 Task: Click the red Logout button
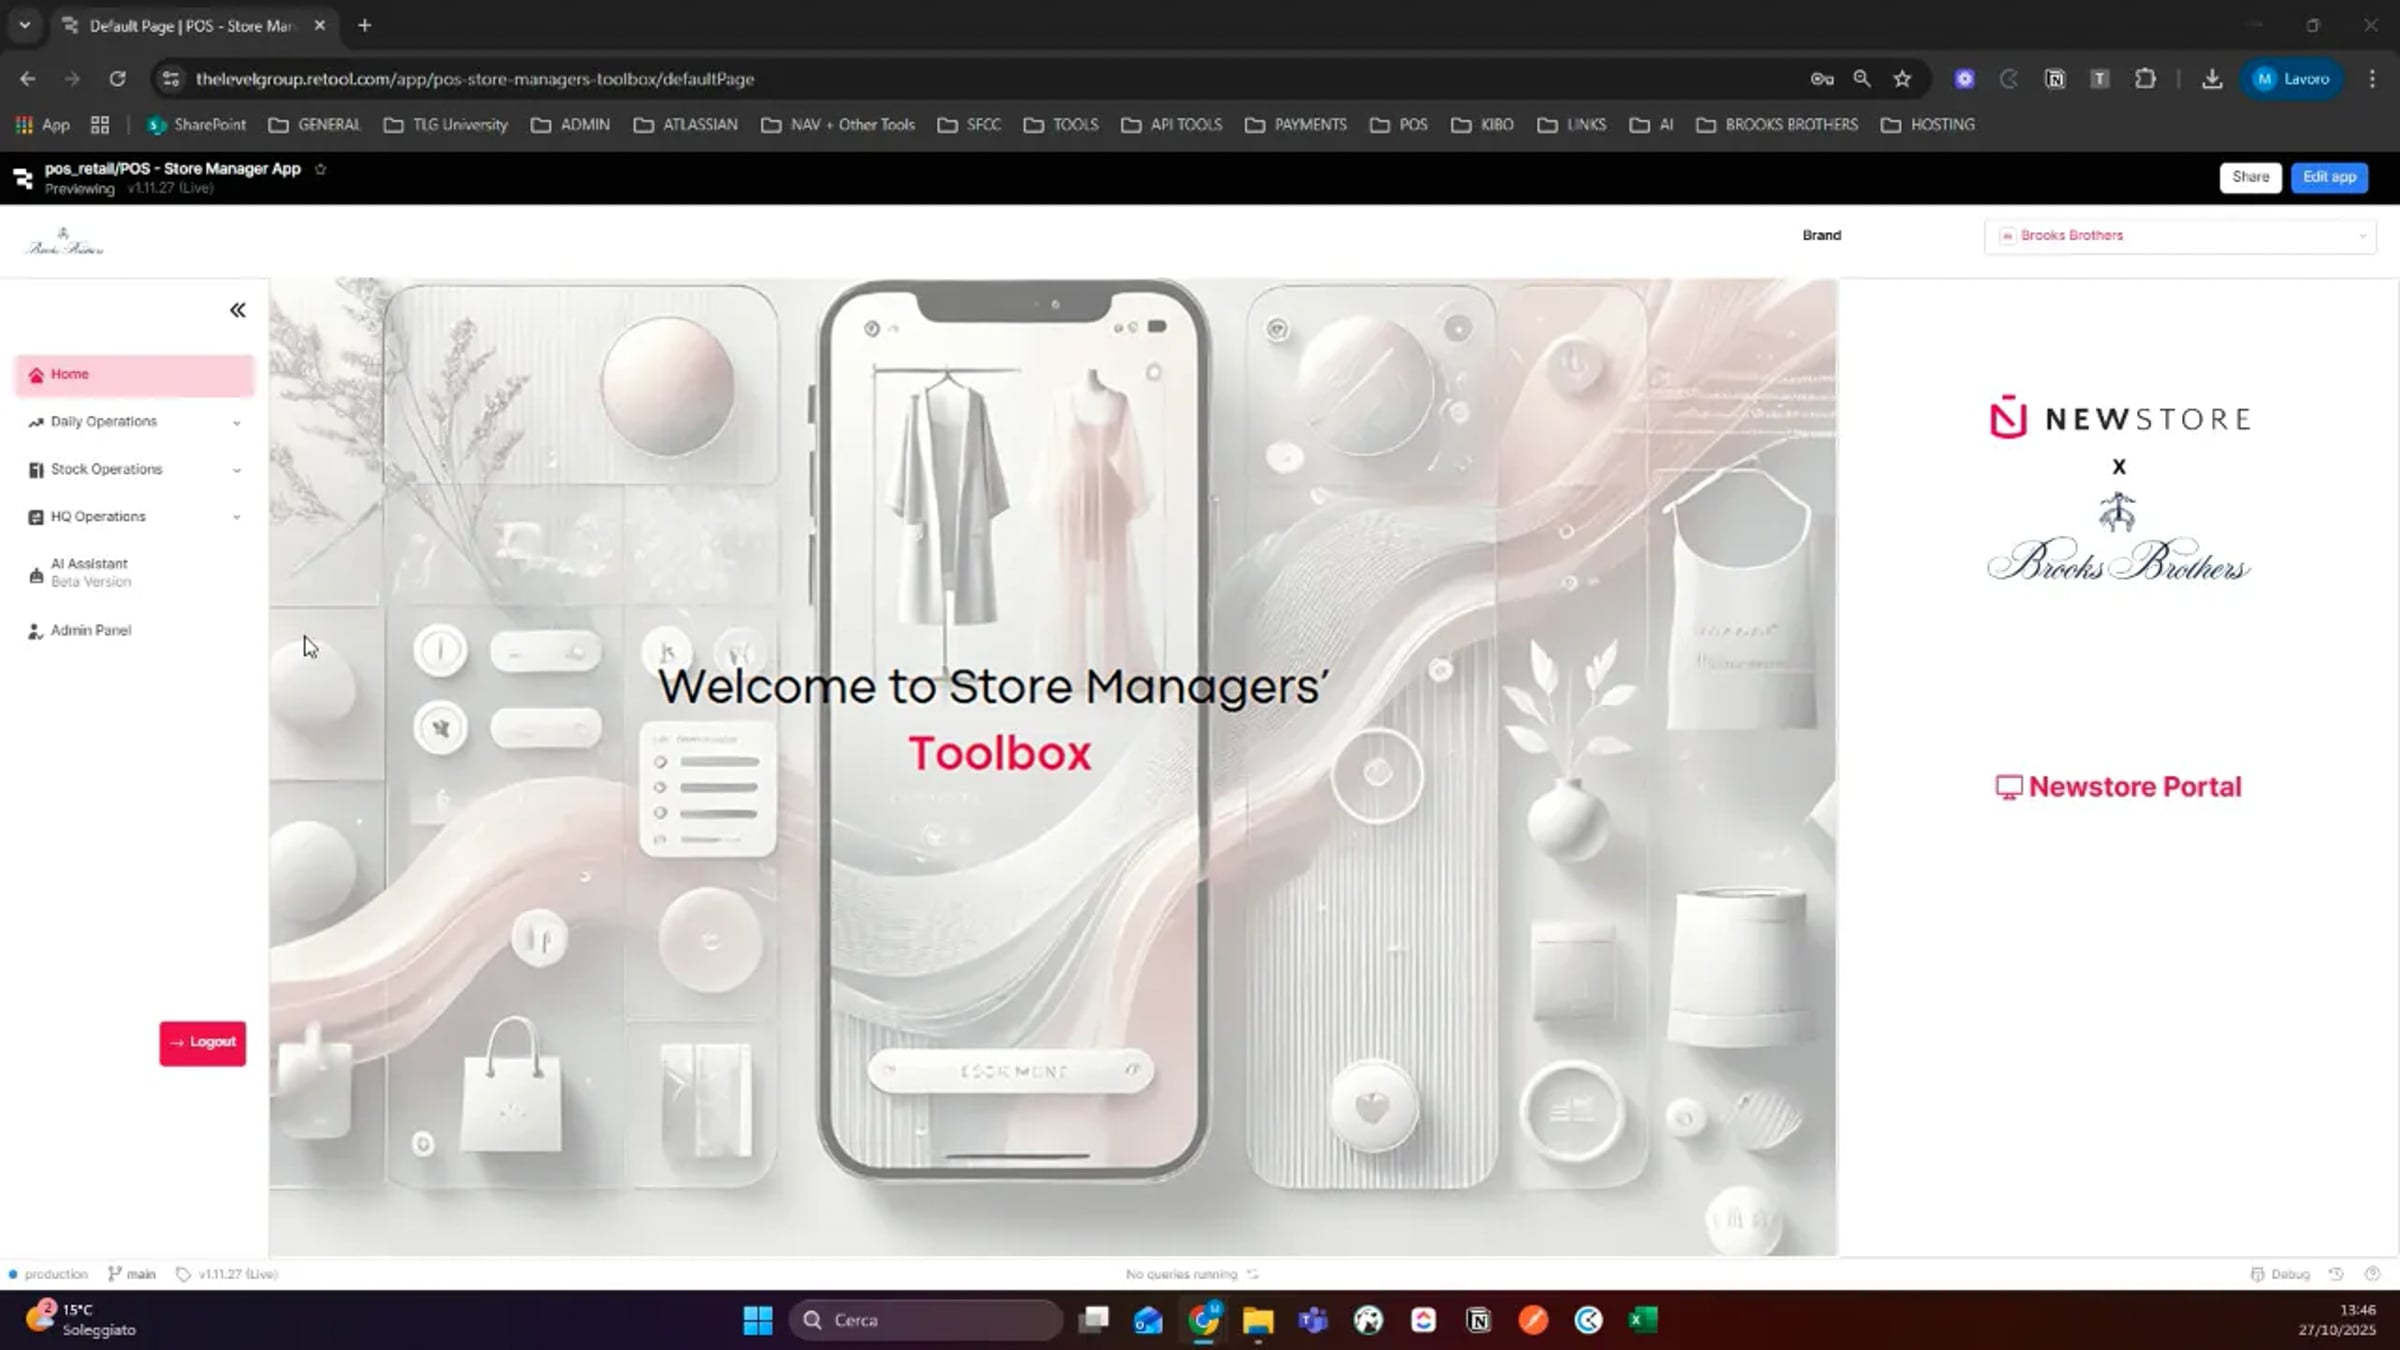[x=202, y=1043]
